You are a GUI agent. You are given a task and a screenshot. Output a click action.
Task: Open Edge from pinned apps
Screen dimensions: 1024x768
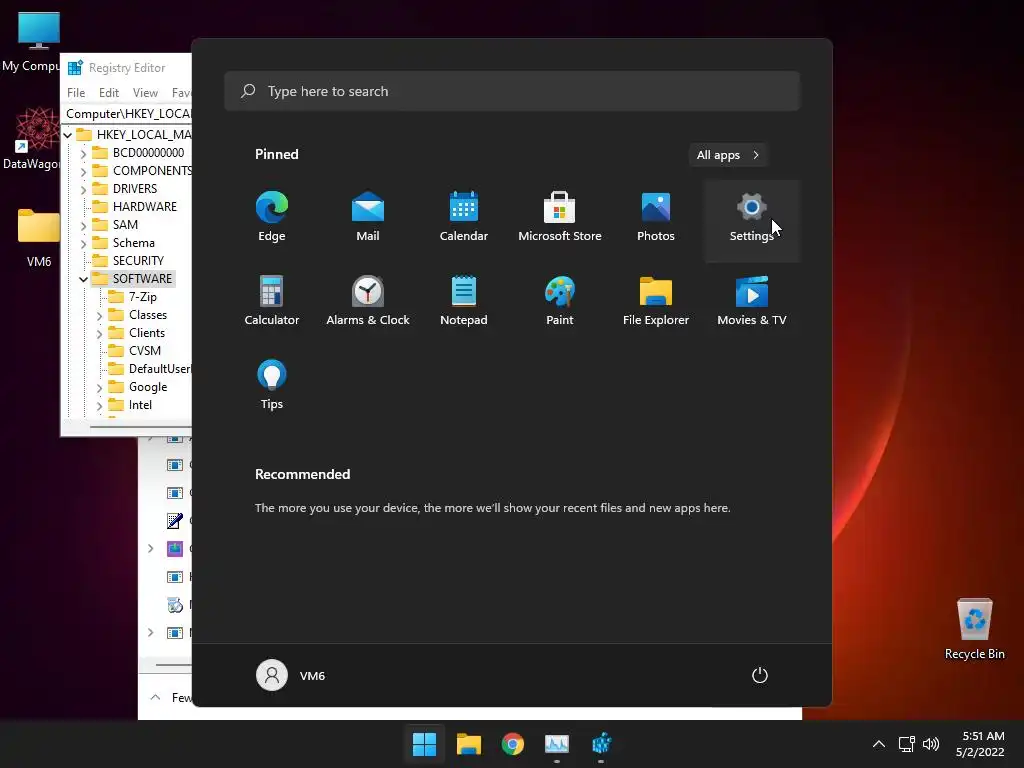click(x=272, y=217)
